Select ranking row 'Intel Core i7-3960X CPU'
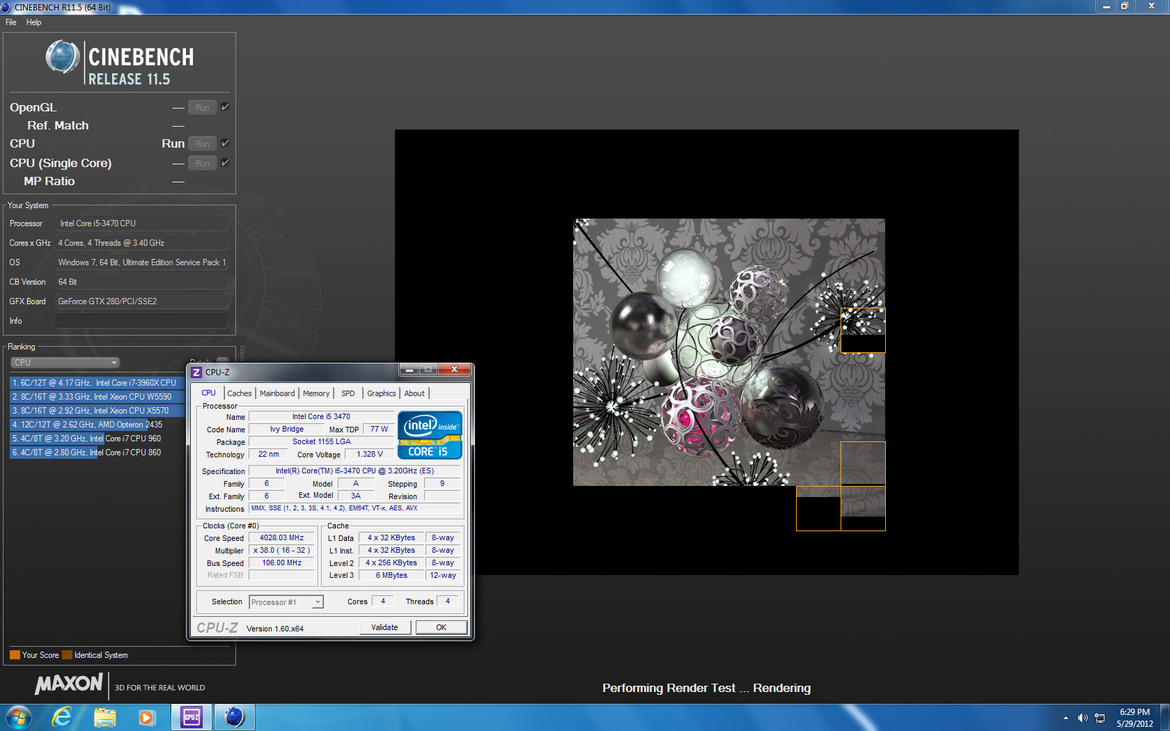Viewport: 1170px width, 731px height. tap(97, 383)
